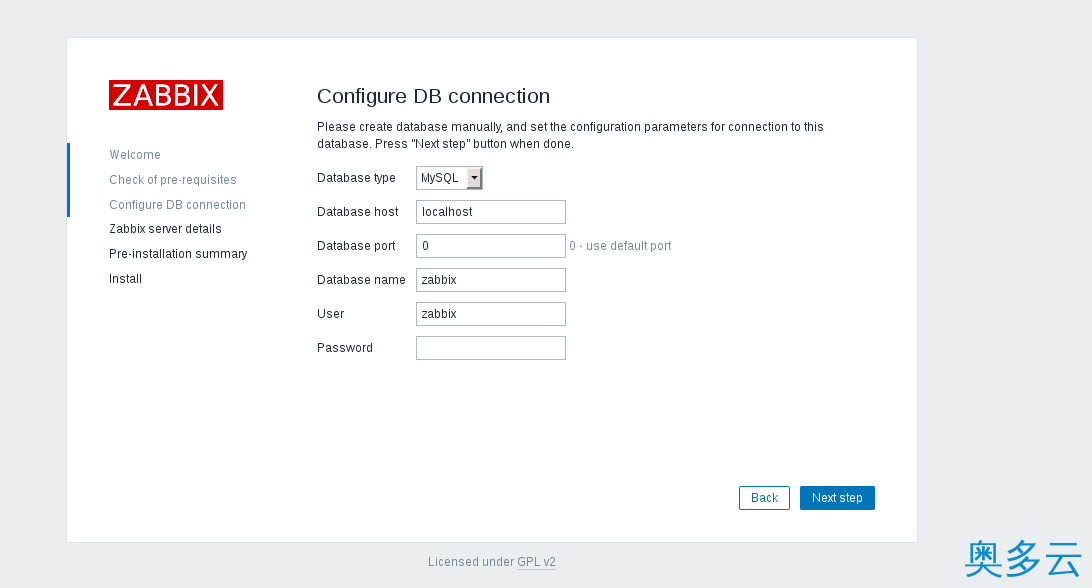Click the Configure DB connection heading
This screenshot has height=588, width=1092.
(x=433, y=96)
